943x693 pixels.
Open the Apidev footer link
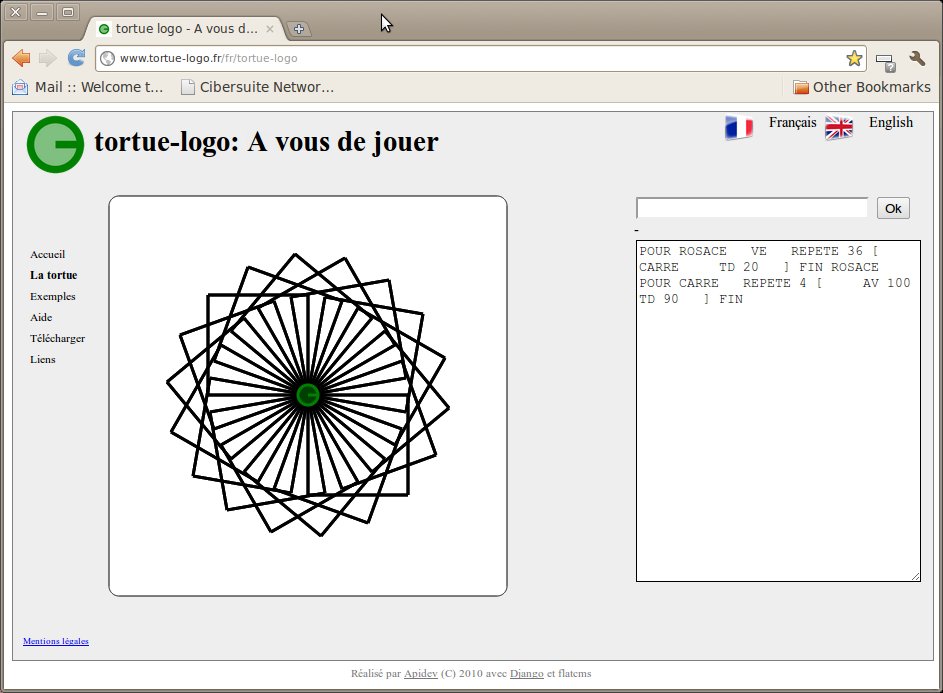tap(420, 674)
